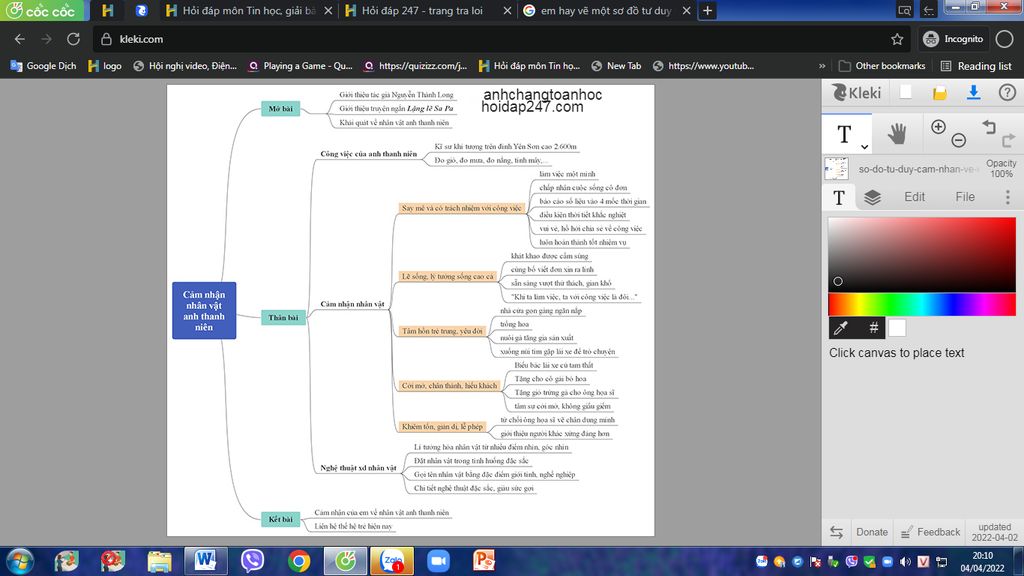Switch to the Text settings tab
Image resolution: width=1024 pixels, height=576 pixels.
point(839,197)
